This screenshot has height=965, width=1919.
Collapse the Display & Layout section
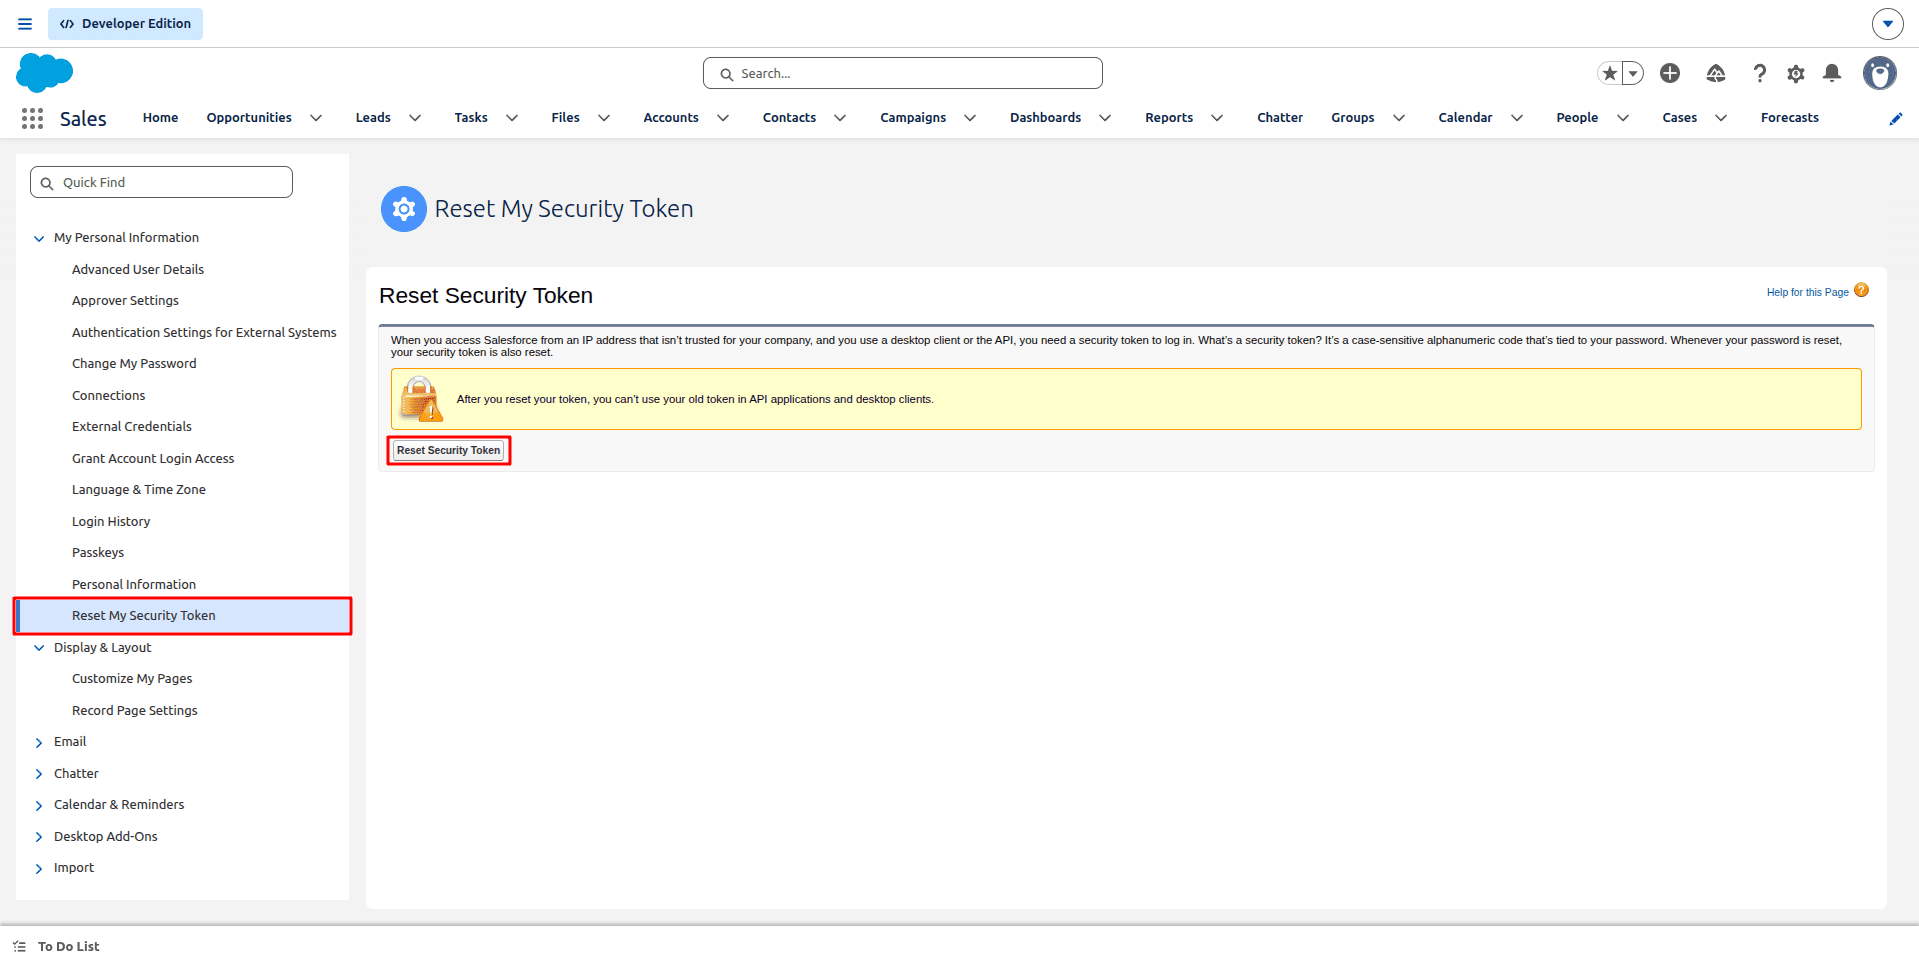click(x=39, y=648)
